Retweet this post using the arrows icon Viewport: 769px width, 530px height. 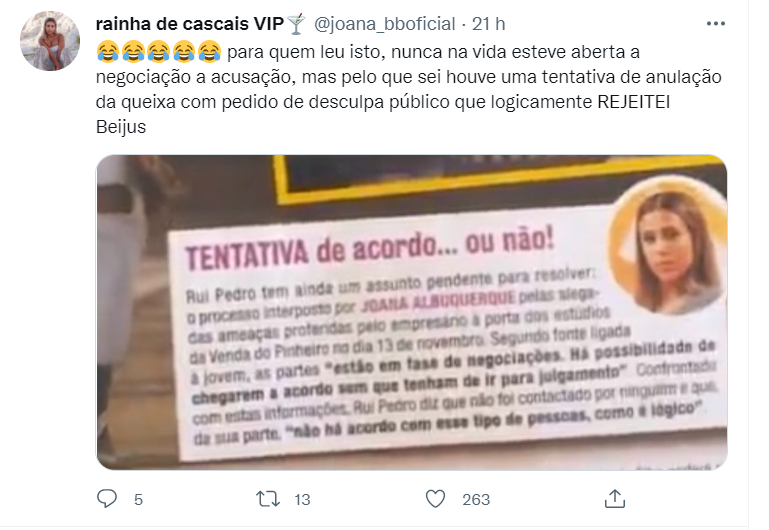268,499
